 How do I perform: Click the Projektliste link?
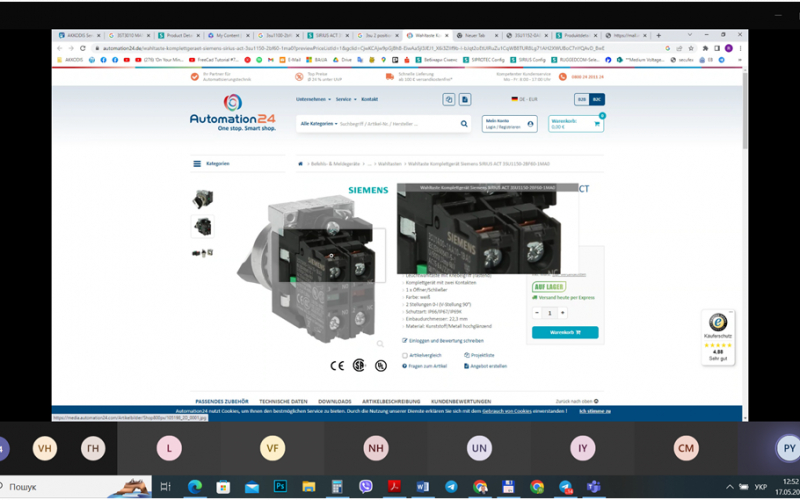tap(479, 355)
